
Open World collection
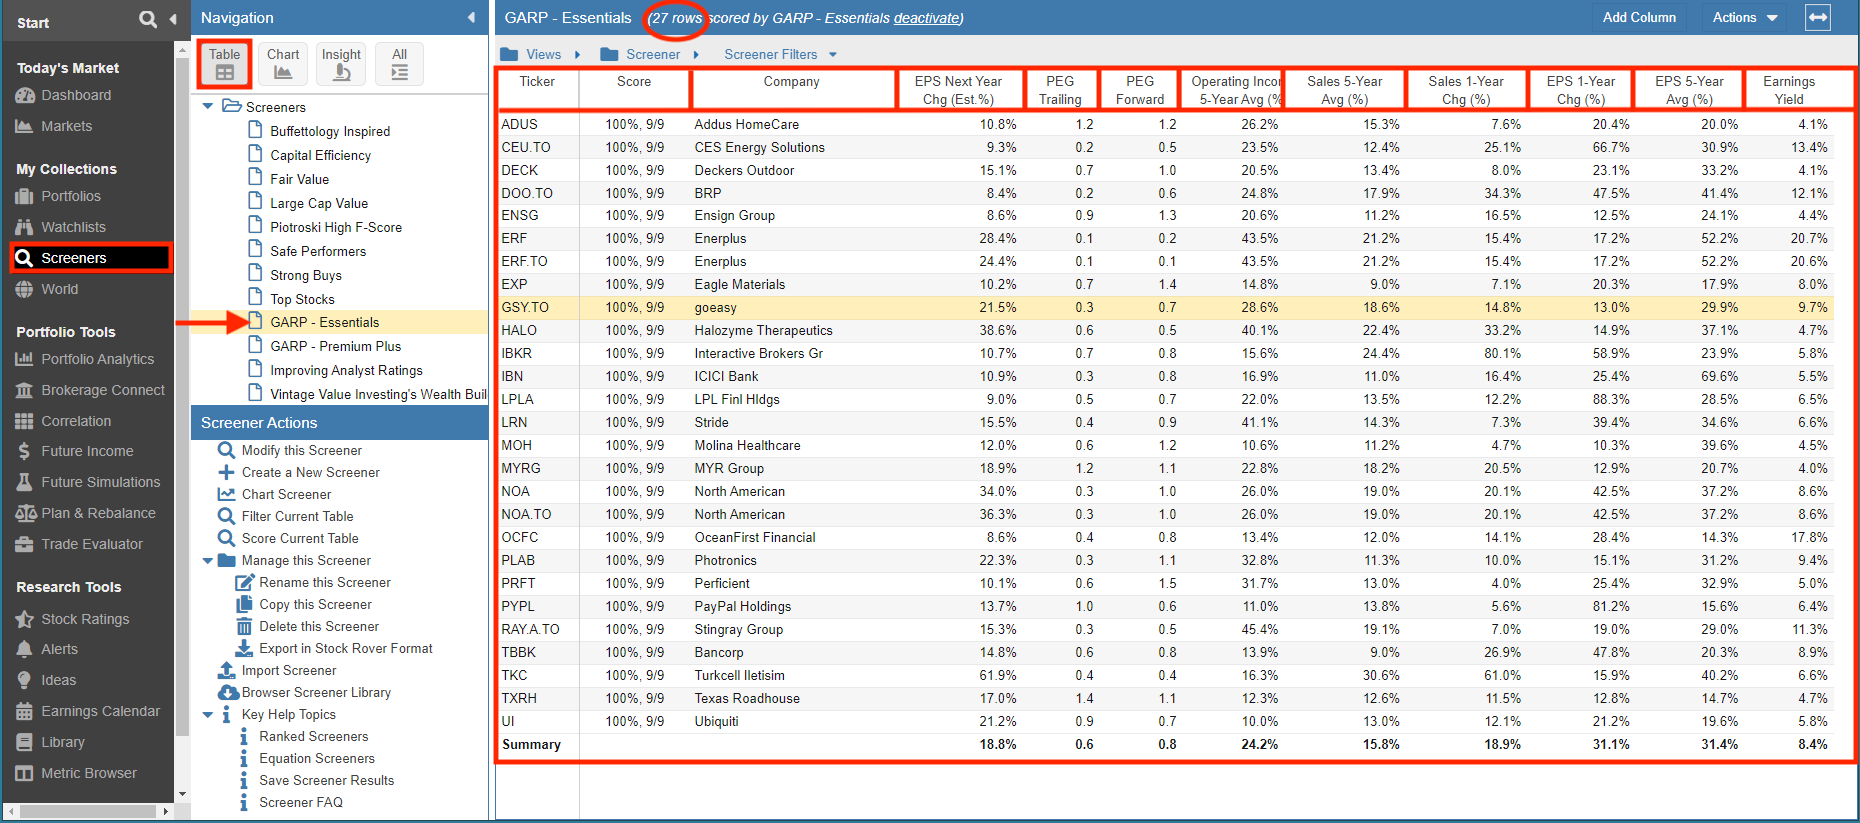coord(47,289)
